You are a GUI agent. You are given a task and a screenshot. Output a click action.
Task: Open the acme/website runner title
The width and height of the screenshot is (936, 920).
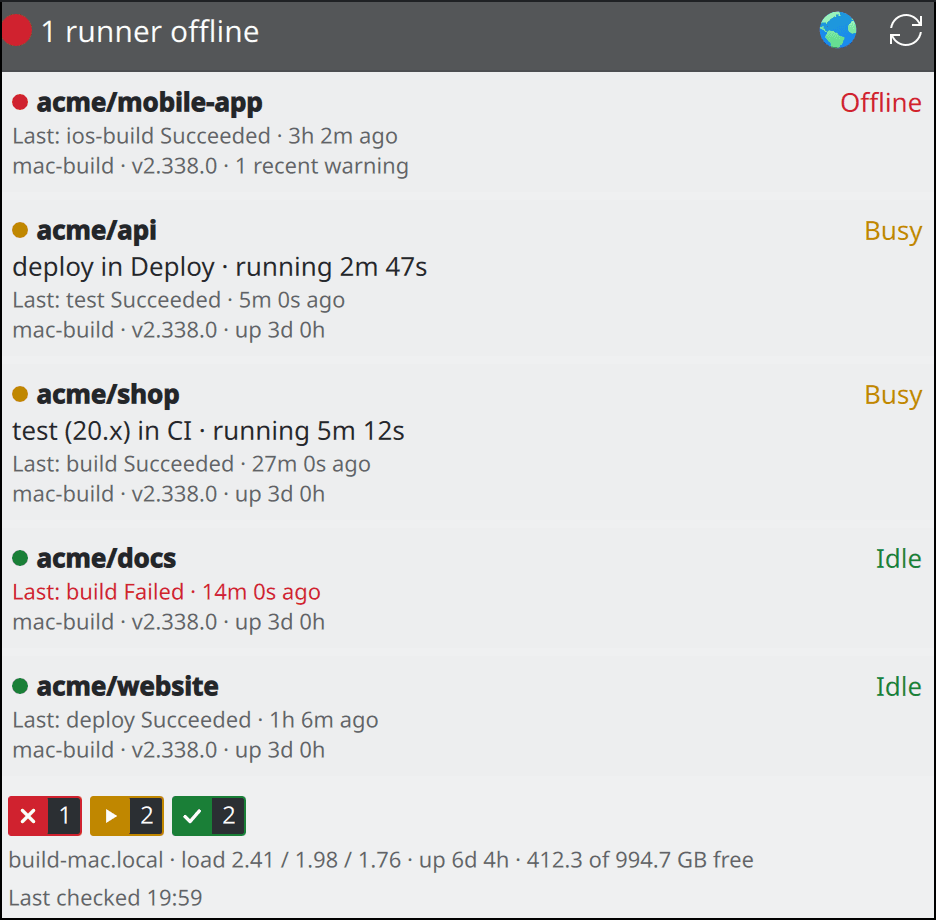[127, 687]
